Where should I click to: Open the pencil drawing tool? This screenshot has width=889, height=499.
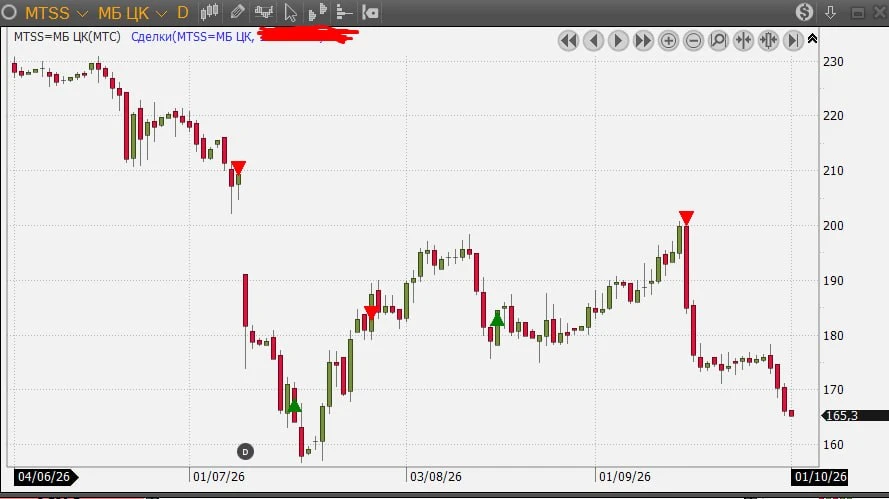(237, 12)
